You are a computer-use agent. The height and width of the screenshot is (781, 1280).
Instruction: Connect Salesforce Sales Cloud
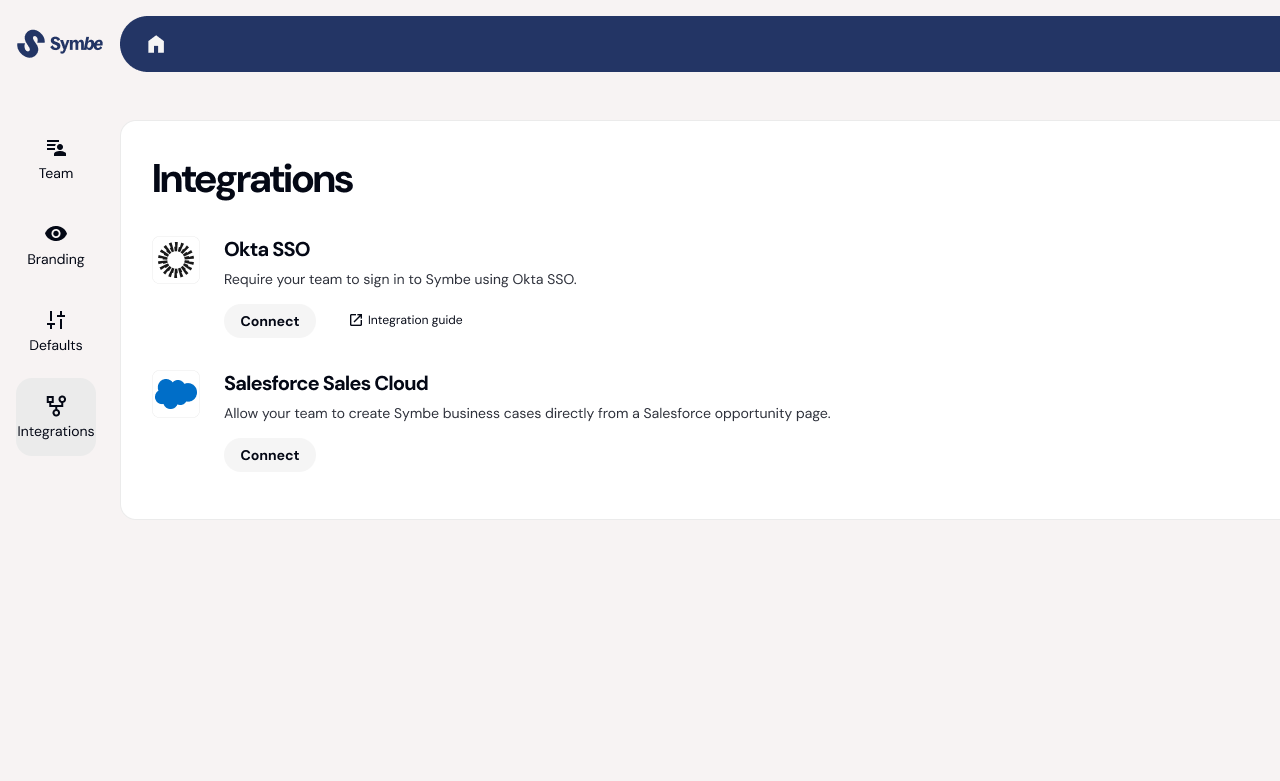270,455
